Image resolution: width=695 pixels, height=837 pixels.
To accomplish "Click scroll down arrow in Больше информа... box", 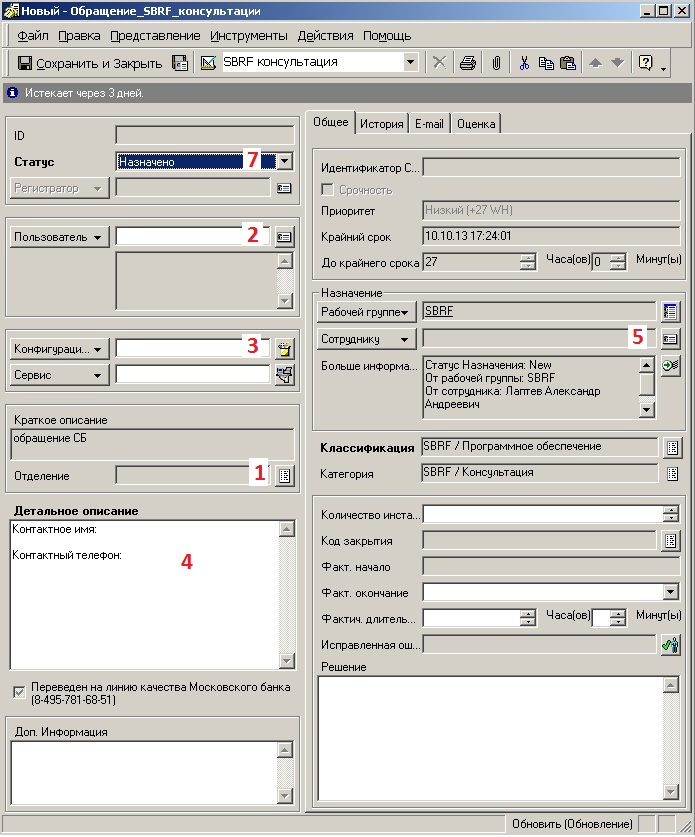I will point(646,410).
